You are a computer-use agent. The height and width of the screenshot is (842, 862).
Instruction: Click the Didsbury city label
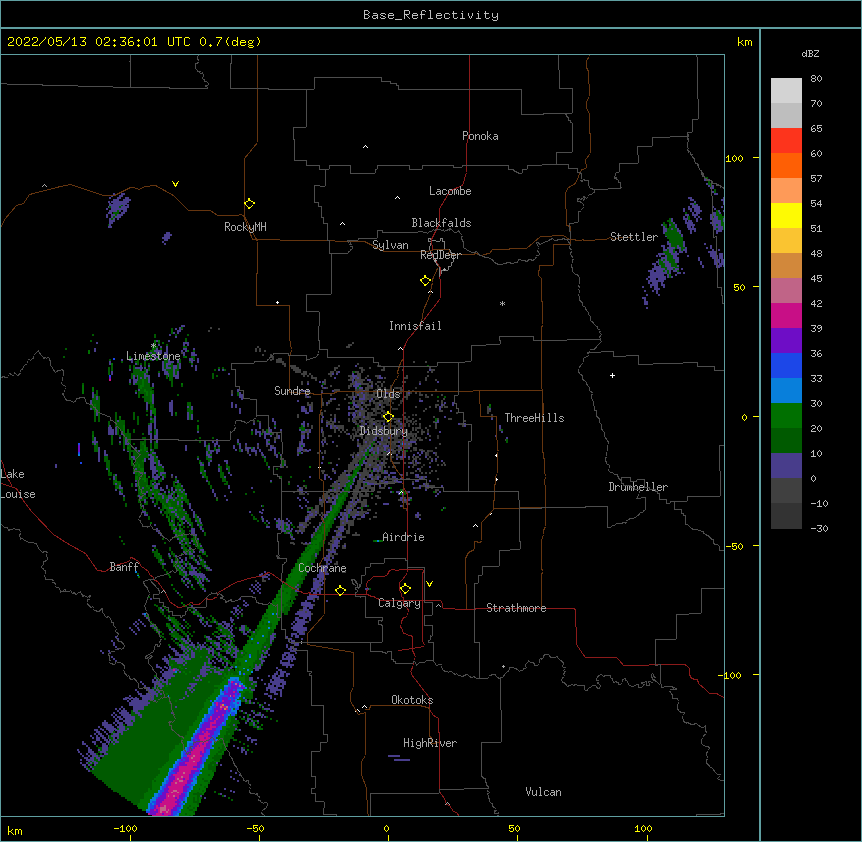click(383, 431)
